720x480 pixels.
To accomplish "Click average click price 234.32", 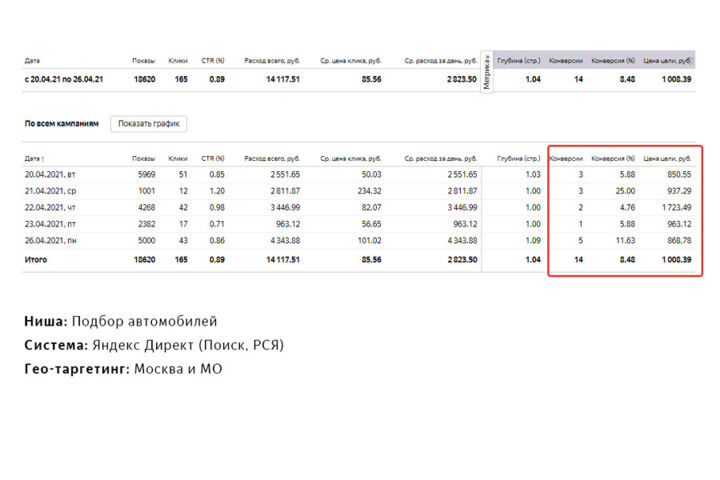I will point(370,191).
